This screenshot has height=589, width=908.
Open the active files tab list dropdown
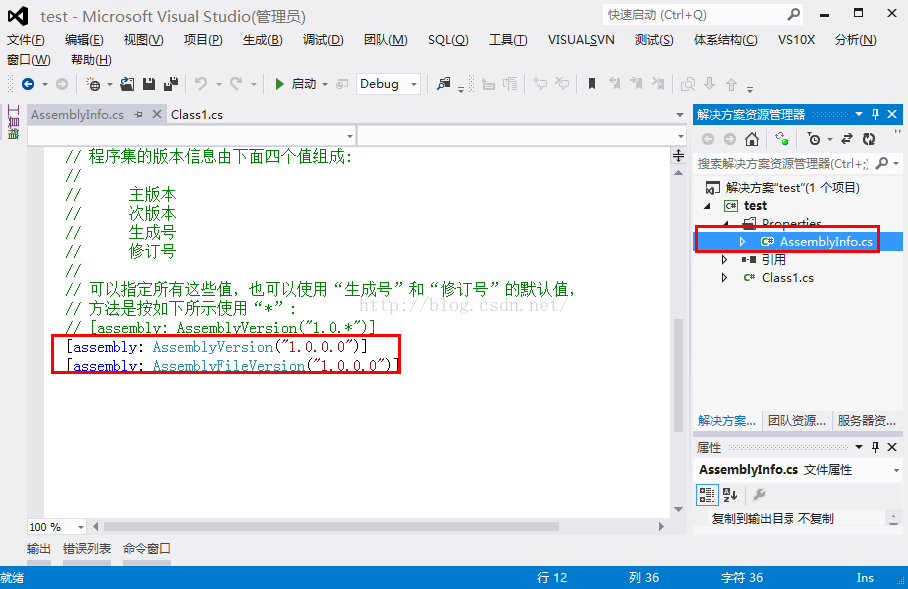pyautogui.click(x=680, y=115)
